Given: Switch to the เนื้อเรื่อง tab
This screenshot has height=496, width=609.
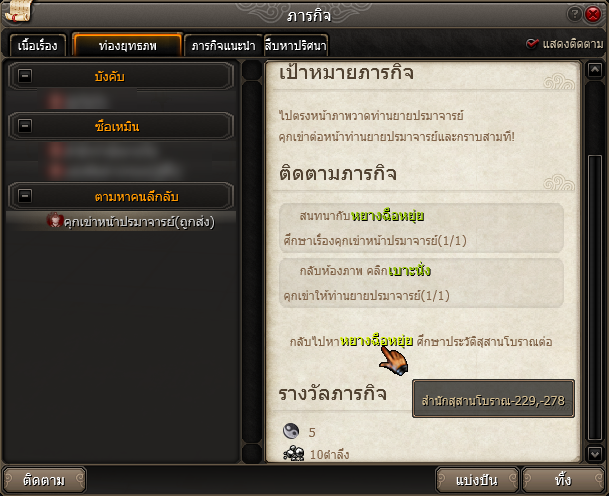Looking at the screenshot, I should tap(38, 45).
